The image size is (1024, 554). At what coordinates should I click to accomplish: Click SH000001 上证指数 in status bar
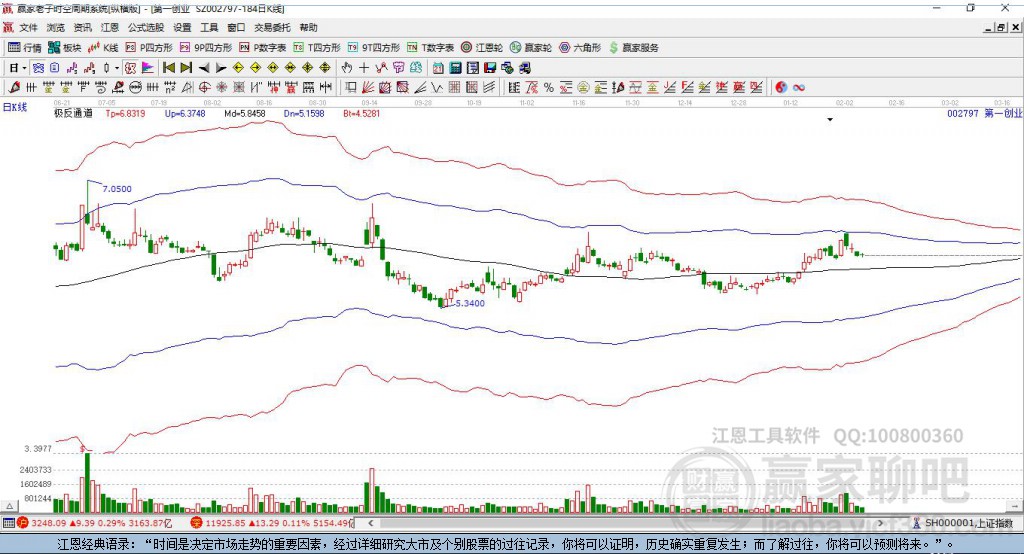pos(968,523)
